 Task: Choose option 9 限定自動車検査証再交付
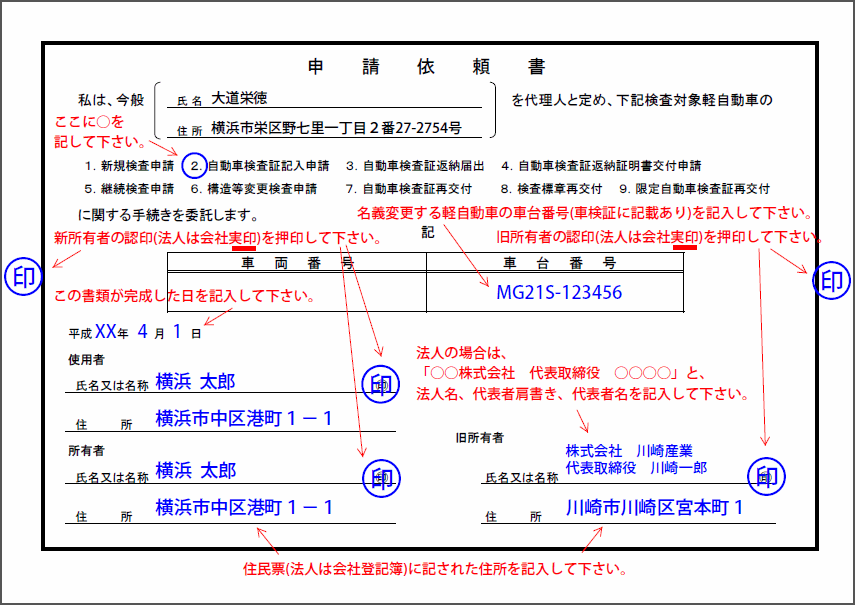[694, 188]
